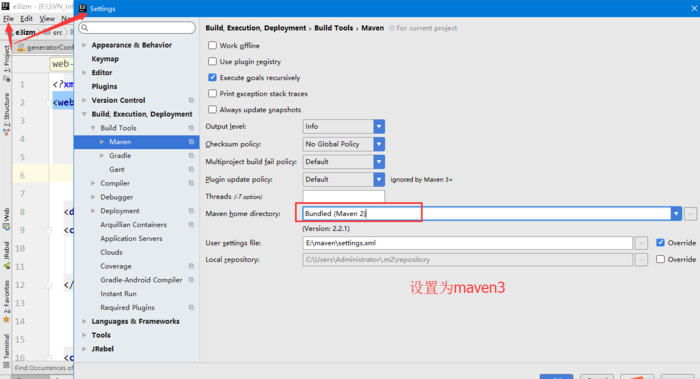Browse for Maven home directory
The width and height of the screenshot is (700, 379).
(690, 214)
